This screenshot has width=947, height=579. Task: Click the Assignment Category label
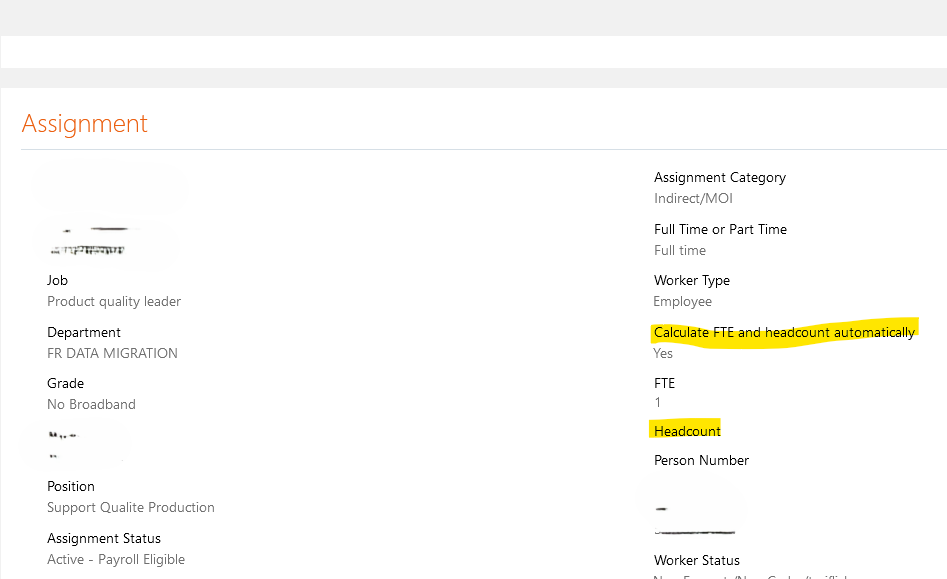(719, 177)
